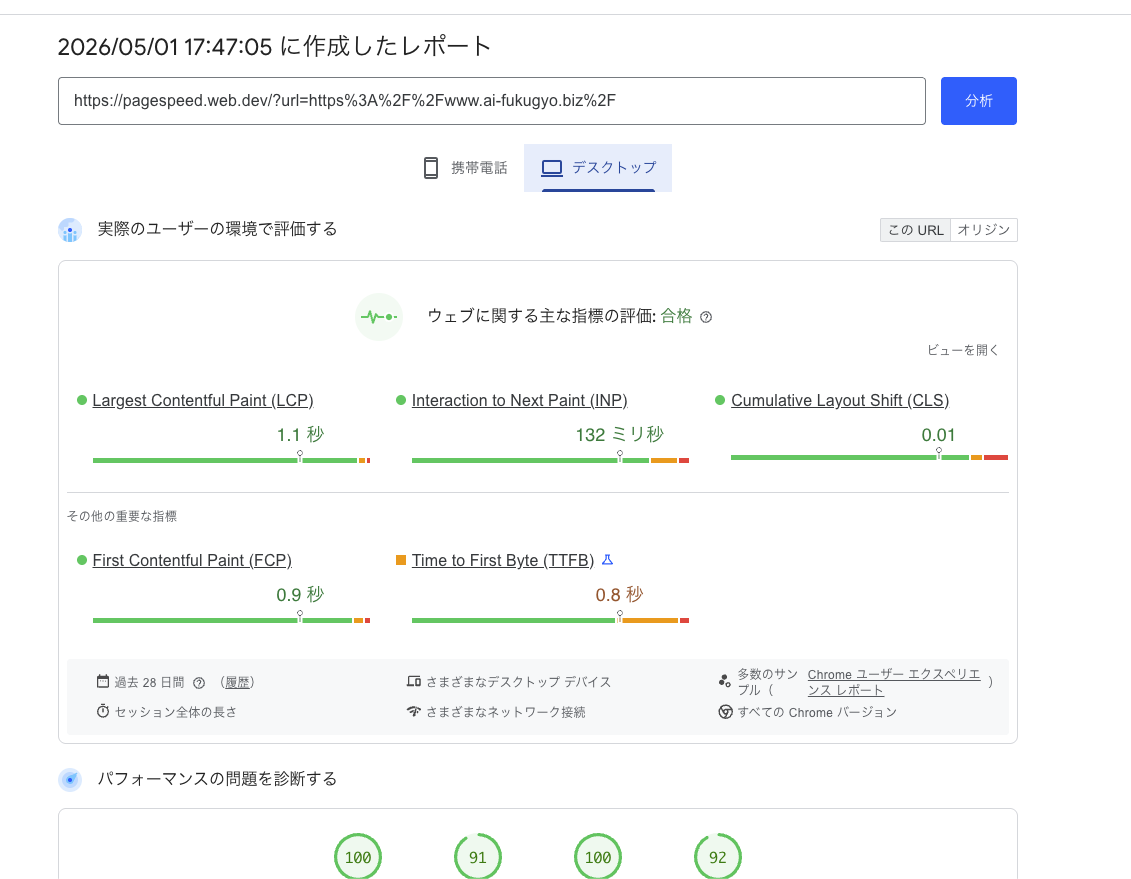Click the LCP value 1.1 秒

[300, 435]
